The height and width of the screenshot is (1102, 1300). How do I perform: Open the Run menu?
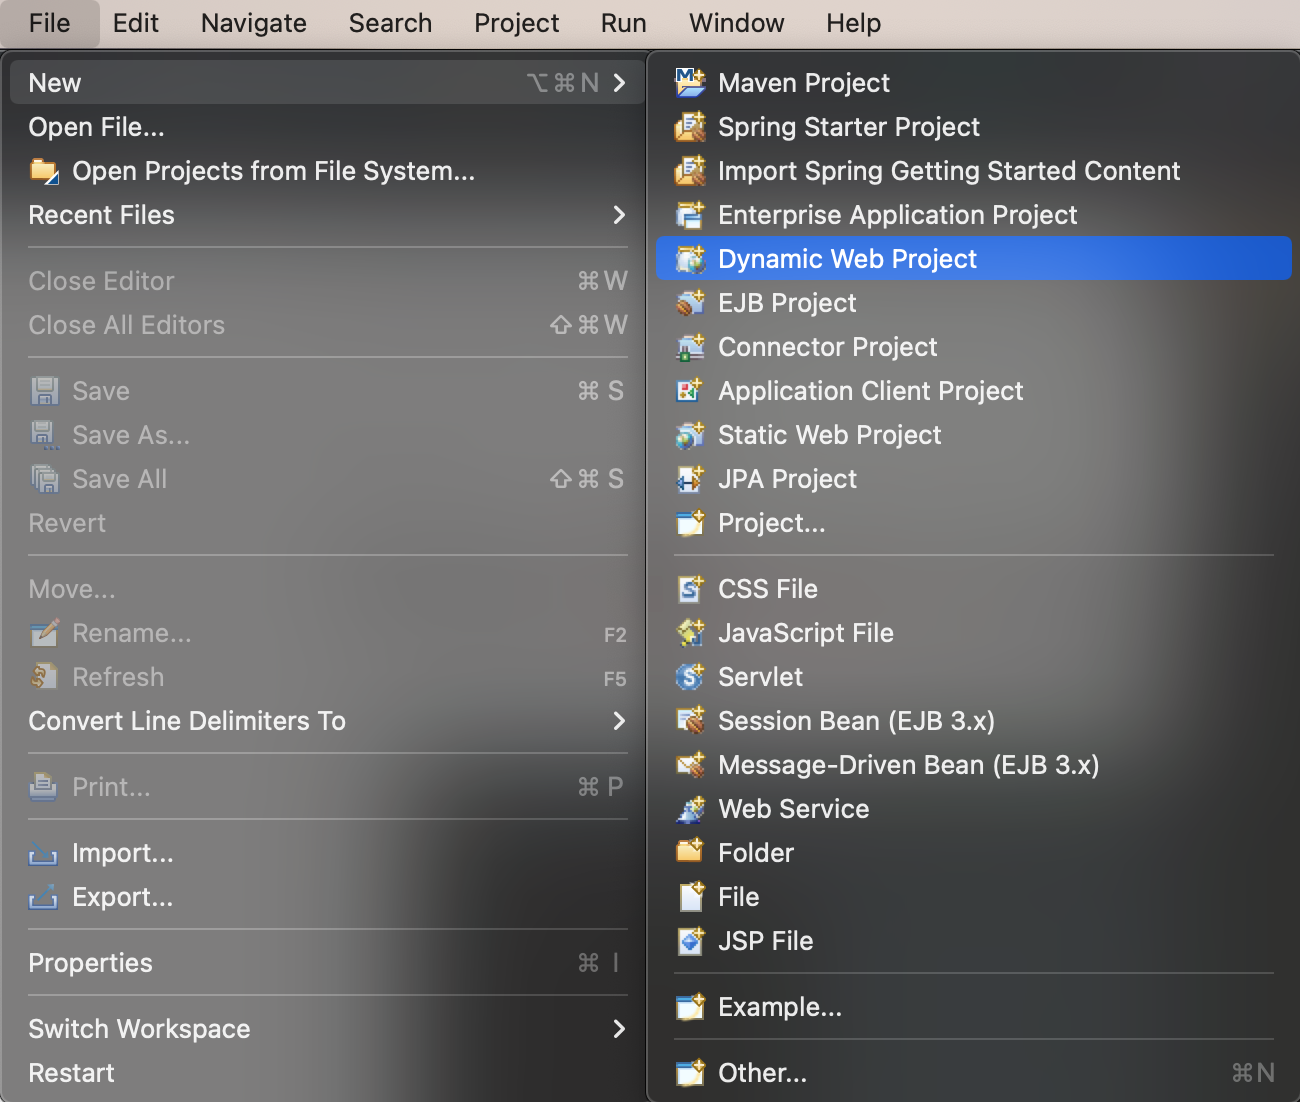624,23
